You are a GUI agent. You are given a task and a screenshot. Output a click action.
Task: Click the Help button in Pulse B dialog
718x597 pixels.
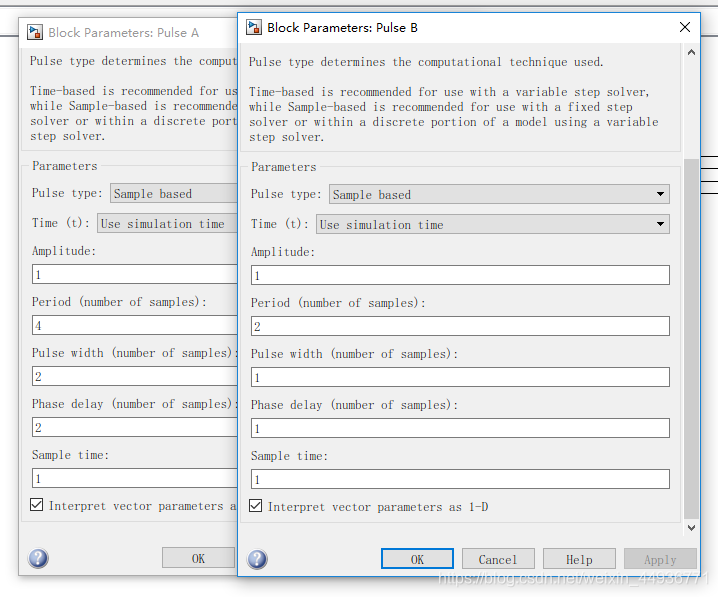pos(579,559)
